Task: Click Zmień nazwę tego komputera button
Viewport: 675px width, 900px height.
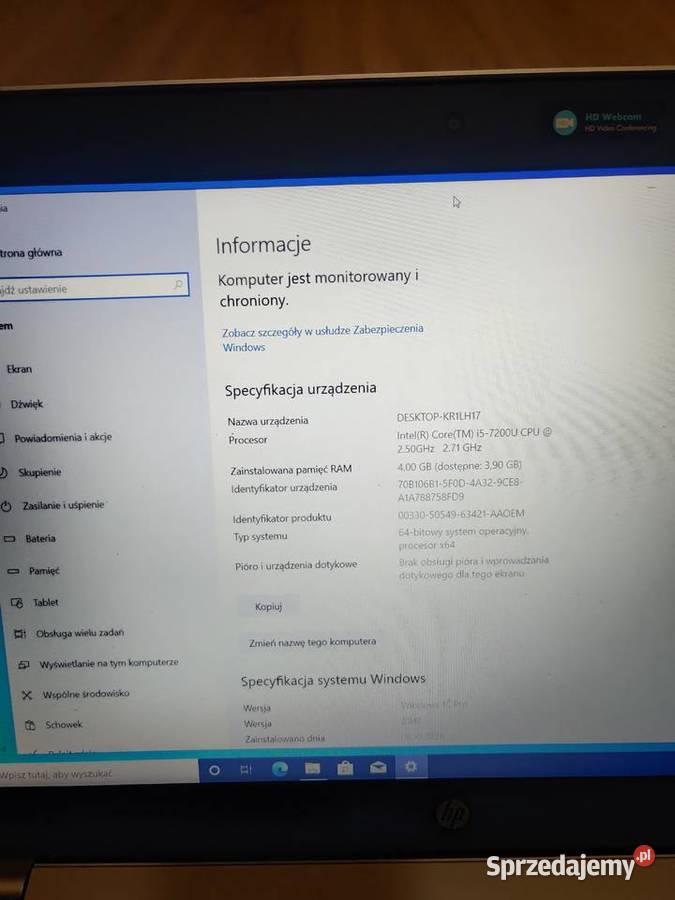Action: pyautogui.click(x=313, y=642)
